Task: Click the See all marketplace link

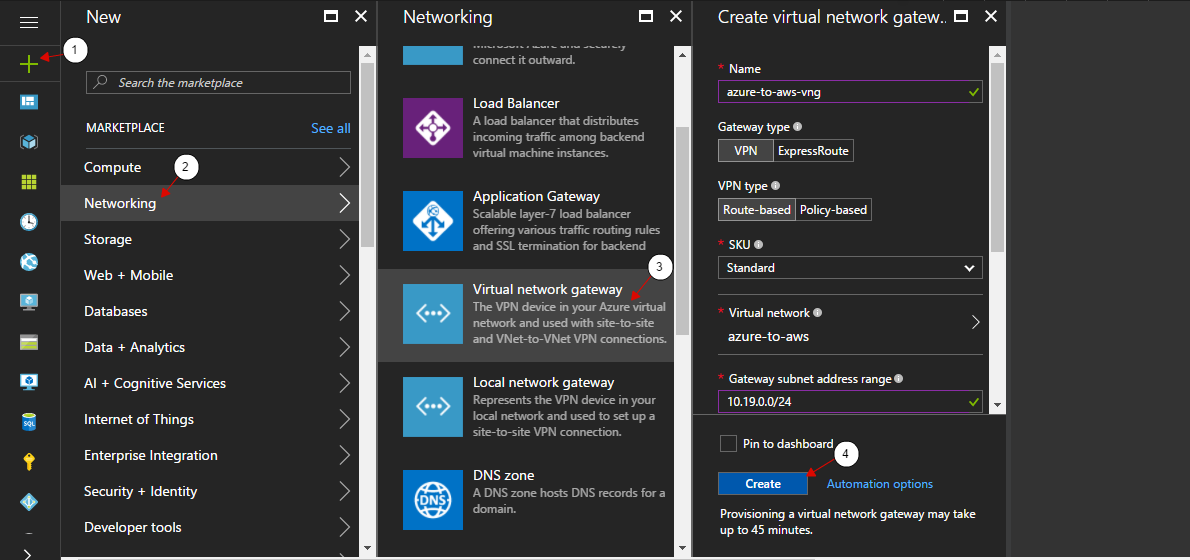Action: pos(331,128)
